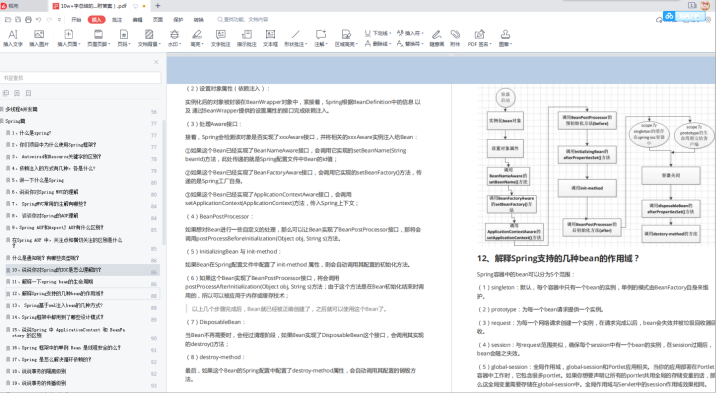Click the Open file icon in quick access bar
Screen dimensions: 720x394
(x=8, y=20)
